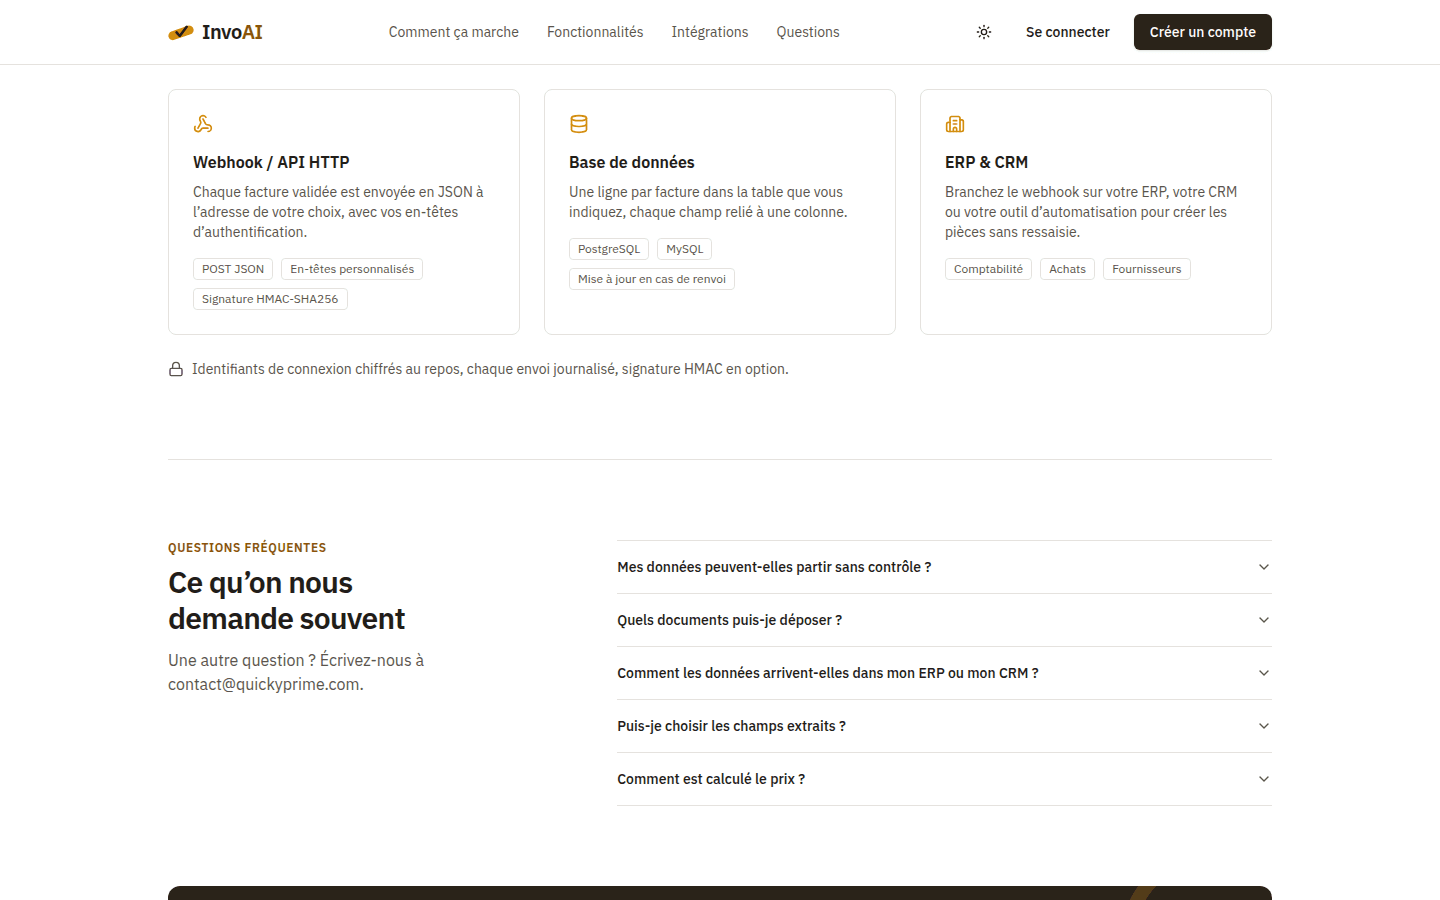Click the Comptabilité tag
This screenshot has width=1440, height=900.
pyautogui.click(x=988, y=269)
